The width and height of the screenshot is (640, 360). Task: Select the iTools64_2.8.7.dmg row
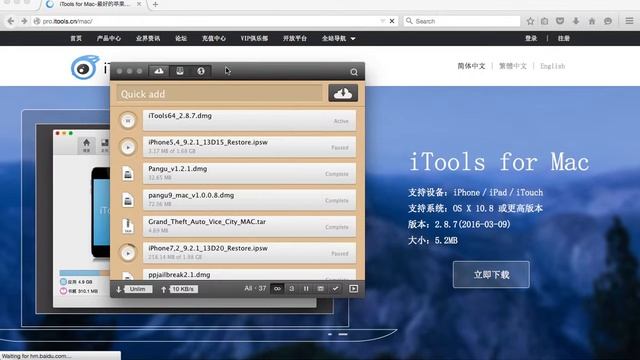249,120
